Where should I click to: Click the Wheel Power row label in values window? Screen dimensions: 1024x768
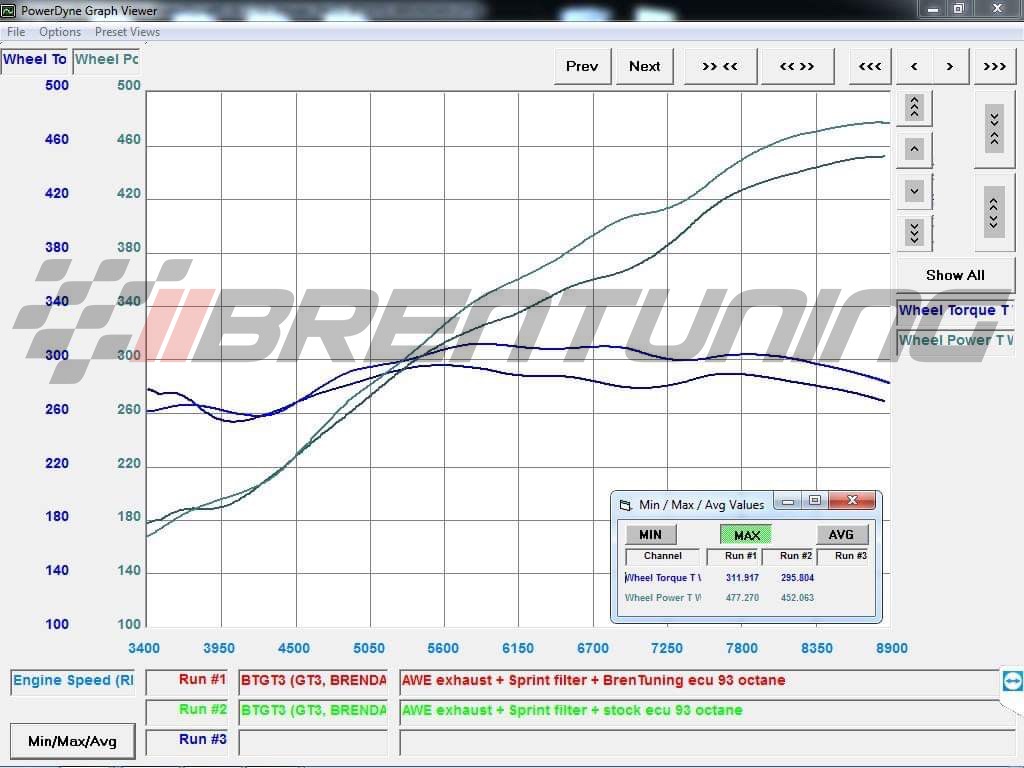tap(663, 598)
